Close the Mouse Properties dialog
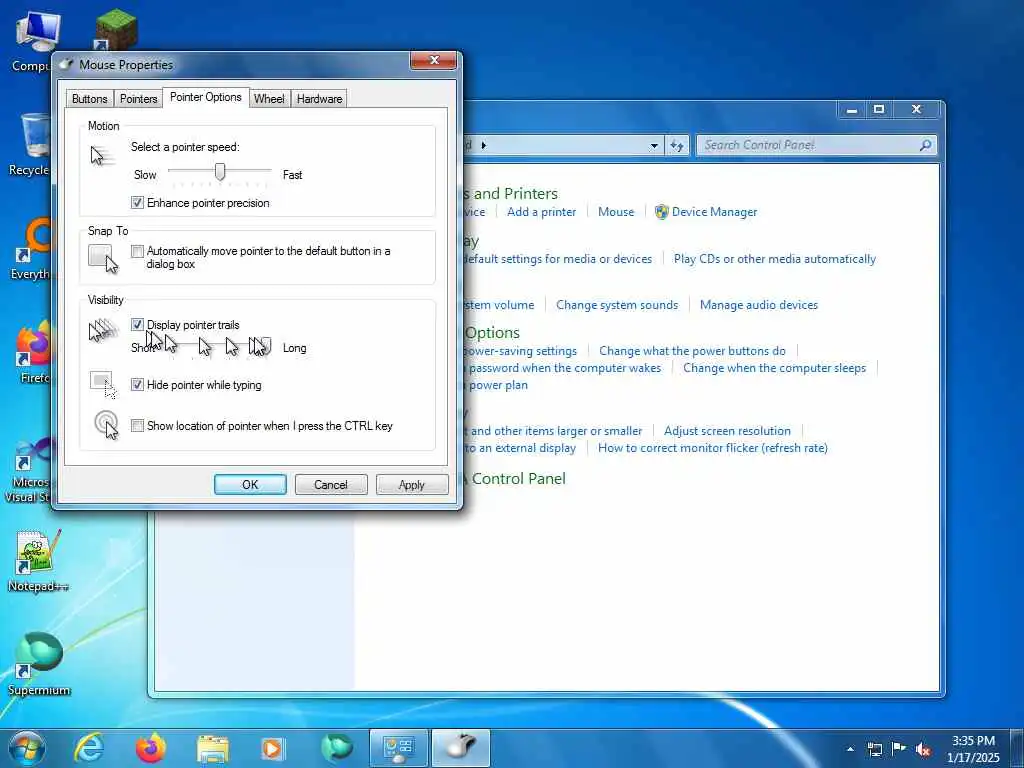 434,60
